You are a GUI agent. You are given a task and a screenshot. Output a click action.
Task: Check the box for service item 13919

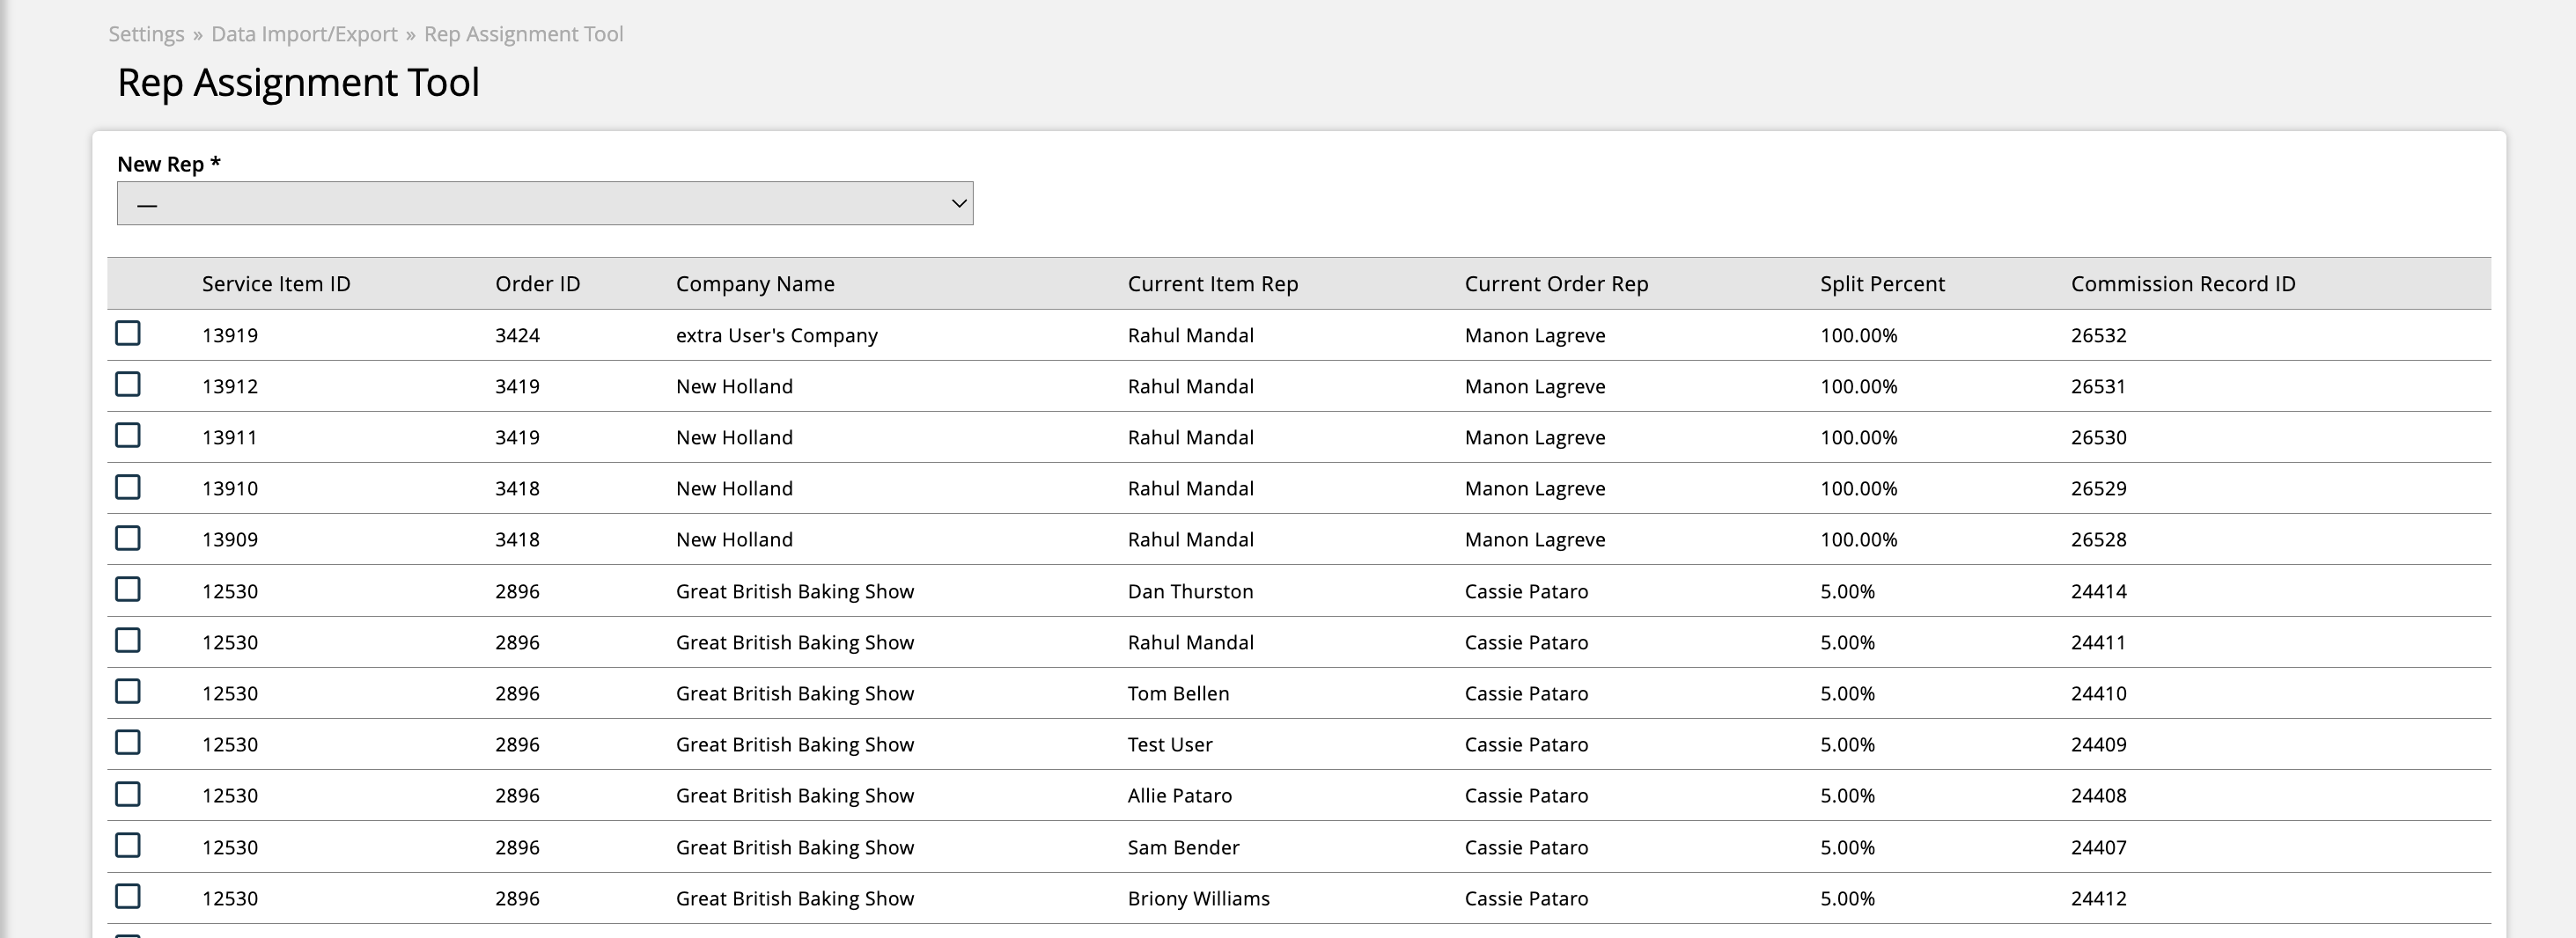tap(128, 333)
